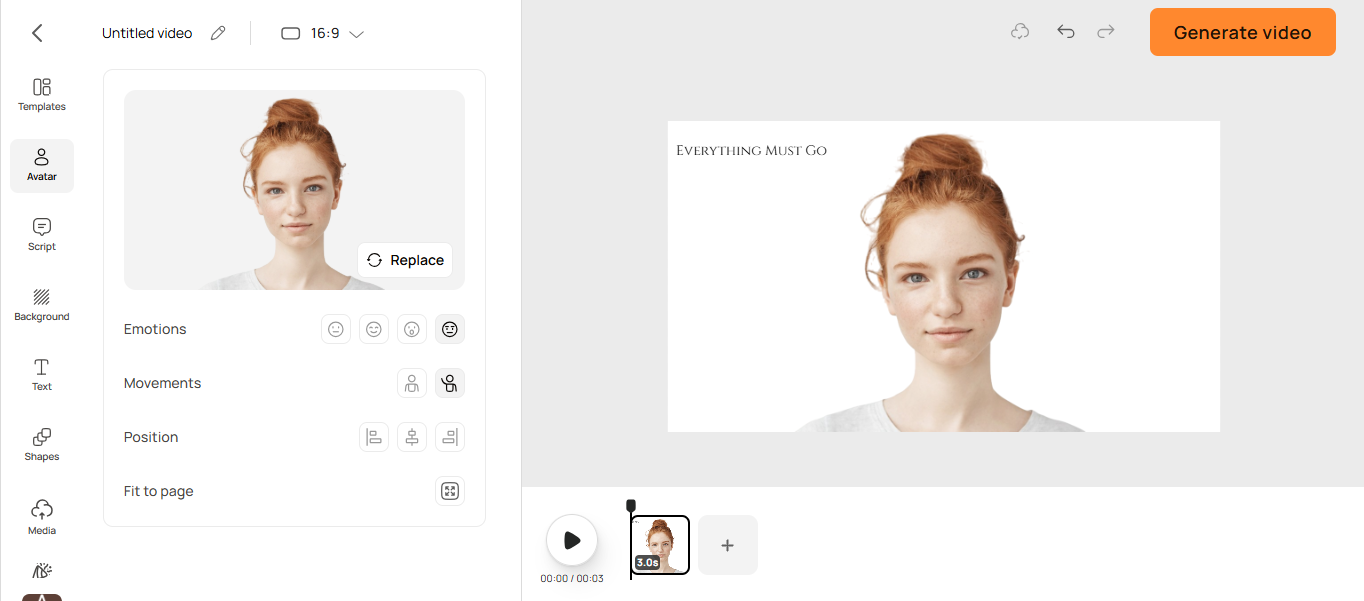Switch to the Avatar tab
This screenshot has width=1364, height=601.
(41, 165)
